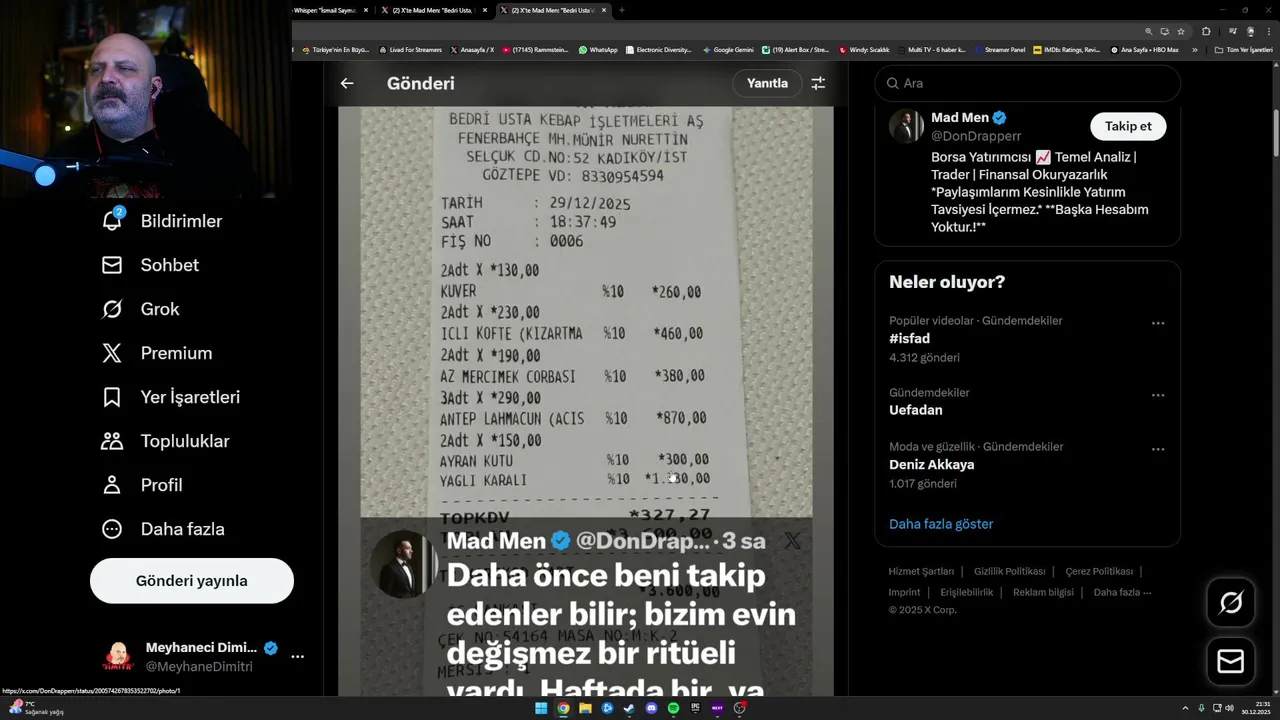Open IMDb Ratings bookmark
Screen dimensions: 1280x720
tap(1066, 49)
